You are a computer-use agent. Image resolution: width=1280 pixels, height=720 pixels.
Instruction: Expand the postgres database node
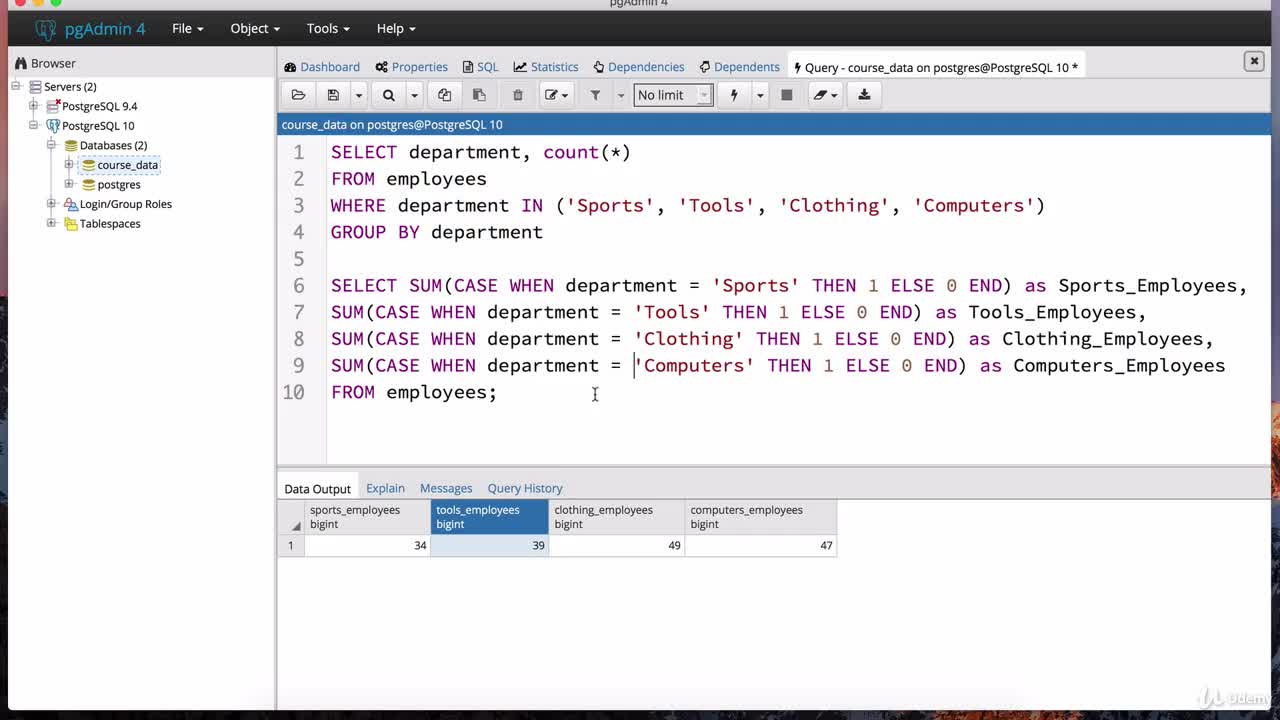pyautogui.click(x=69, y=184)
